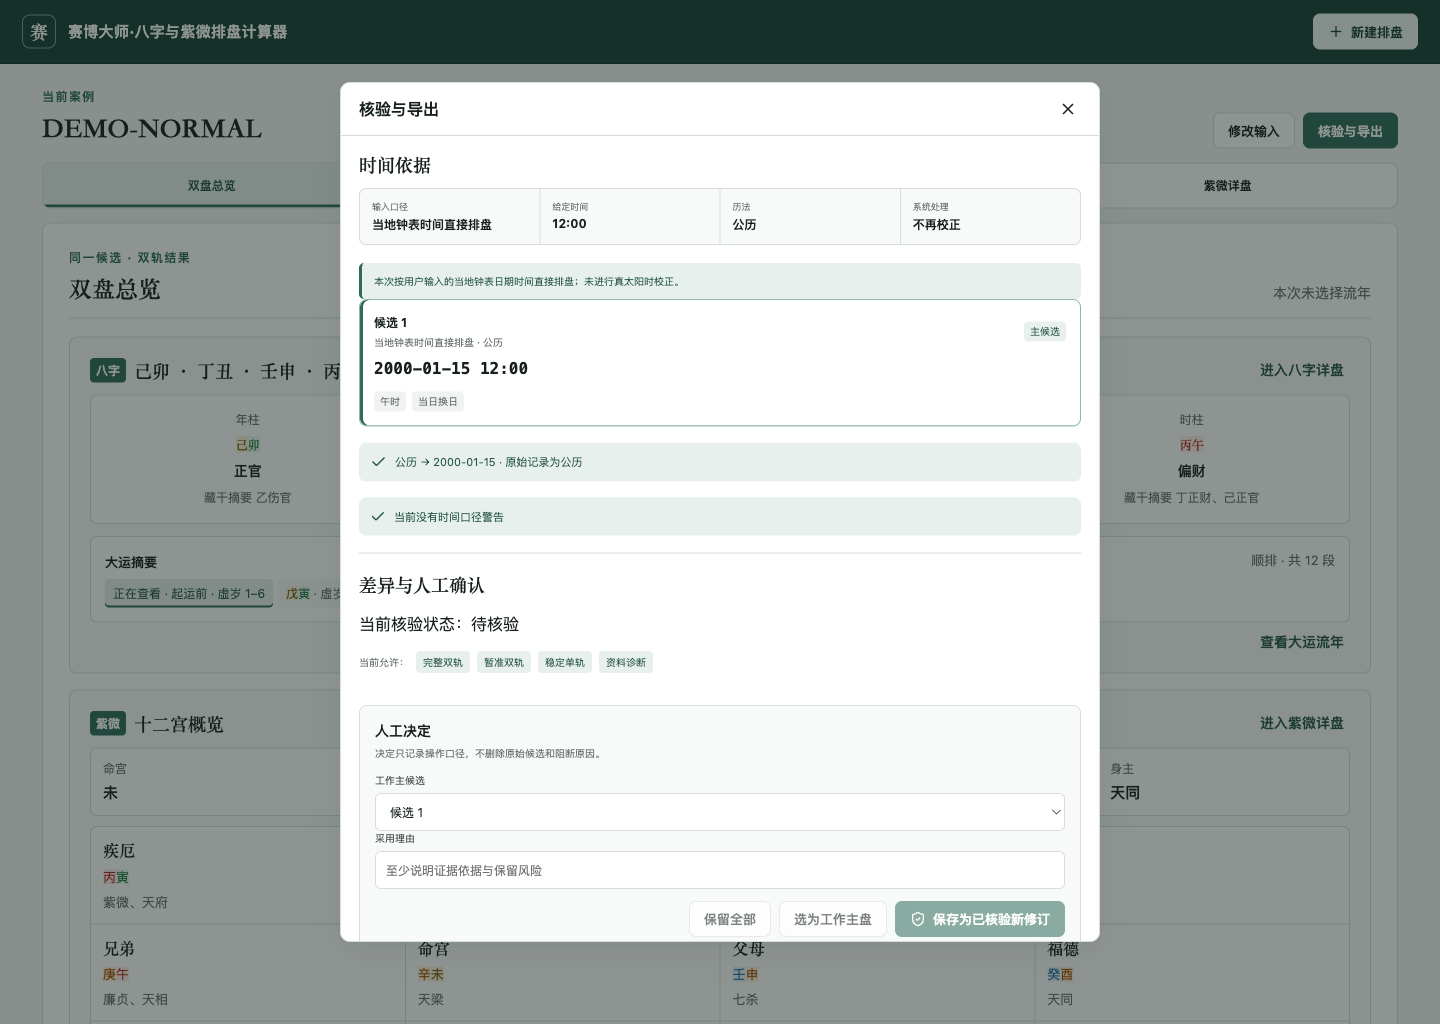Click the 八字 badge in background
The height and width of the screenshot is (1024, 1440).
(108, 371)
